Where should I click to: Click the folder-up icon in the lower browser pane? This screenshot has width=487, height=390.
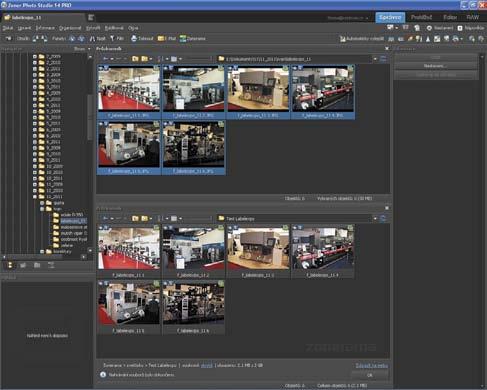(x=135, y=218)
